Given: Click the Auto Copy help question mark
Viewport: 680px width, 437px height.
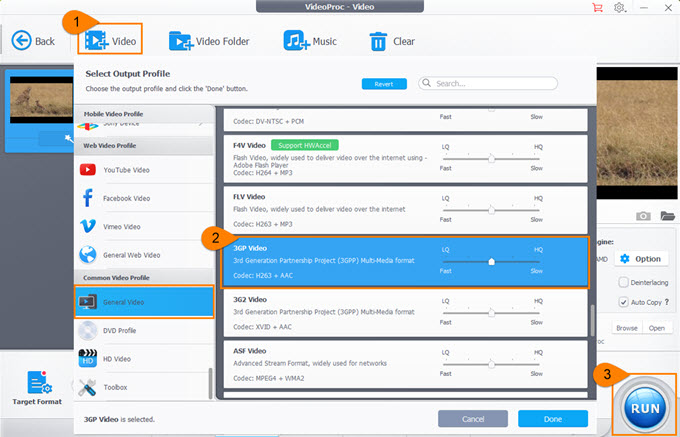Looking at the screenshot, I should (x=667, y=302).
